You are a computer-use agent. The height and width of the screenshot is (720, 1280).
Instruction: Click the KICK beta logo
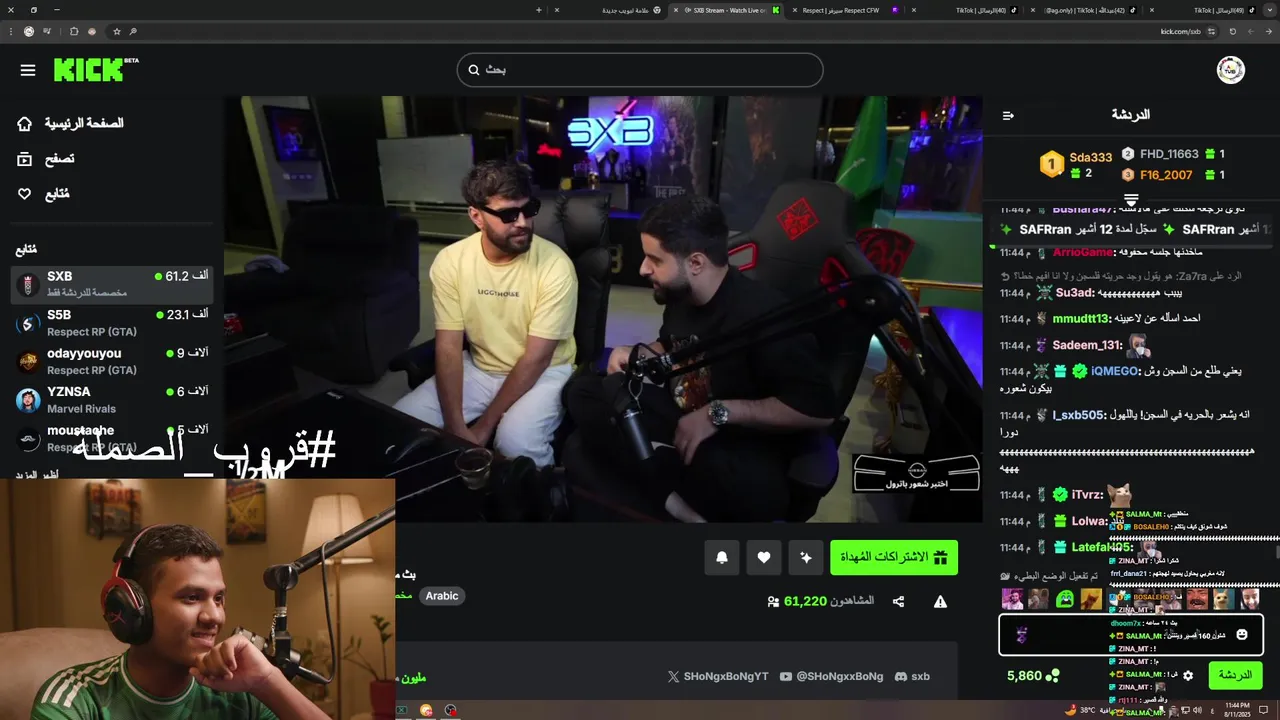pyautogui.click(x=96, y=69)
